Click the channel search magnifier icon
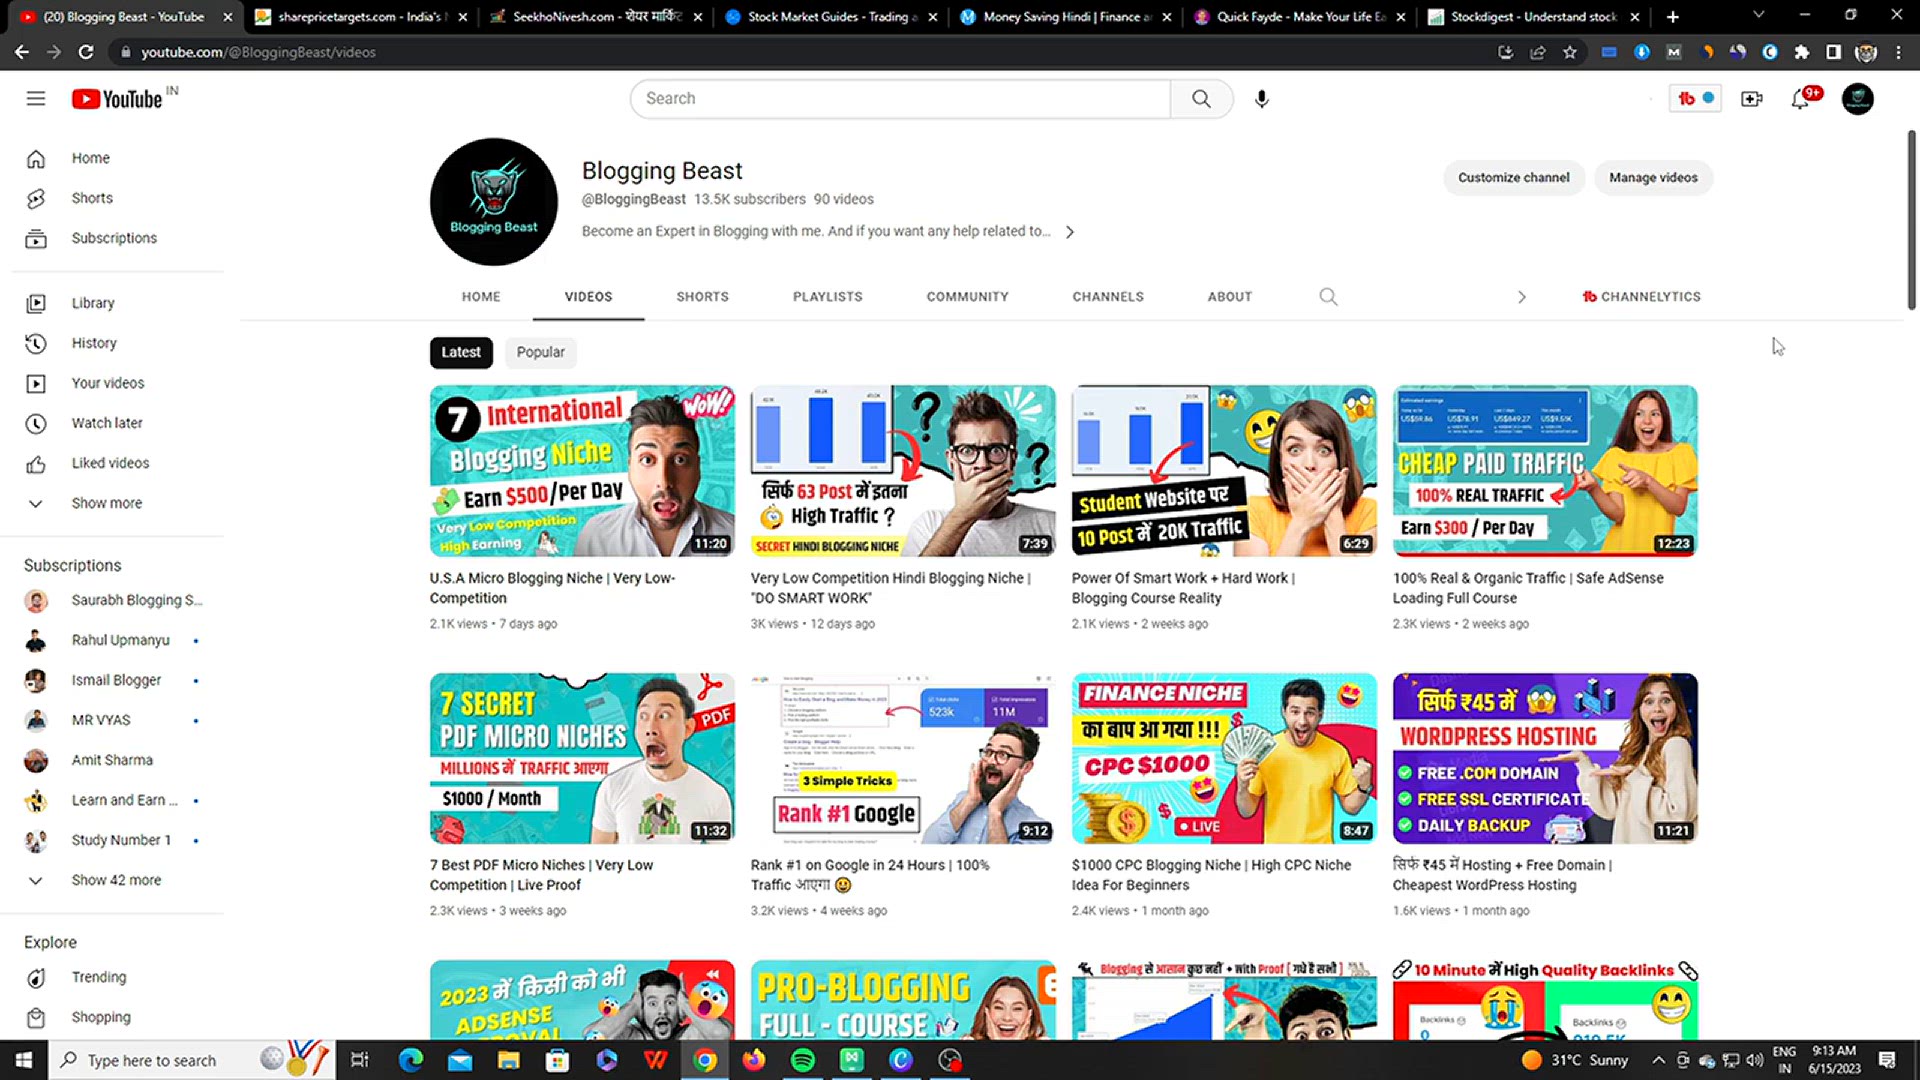The image size is (1920, 1080). 1328,296
